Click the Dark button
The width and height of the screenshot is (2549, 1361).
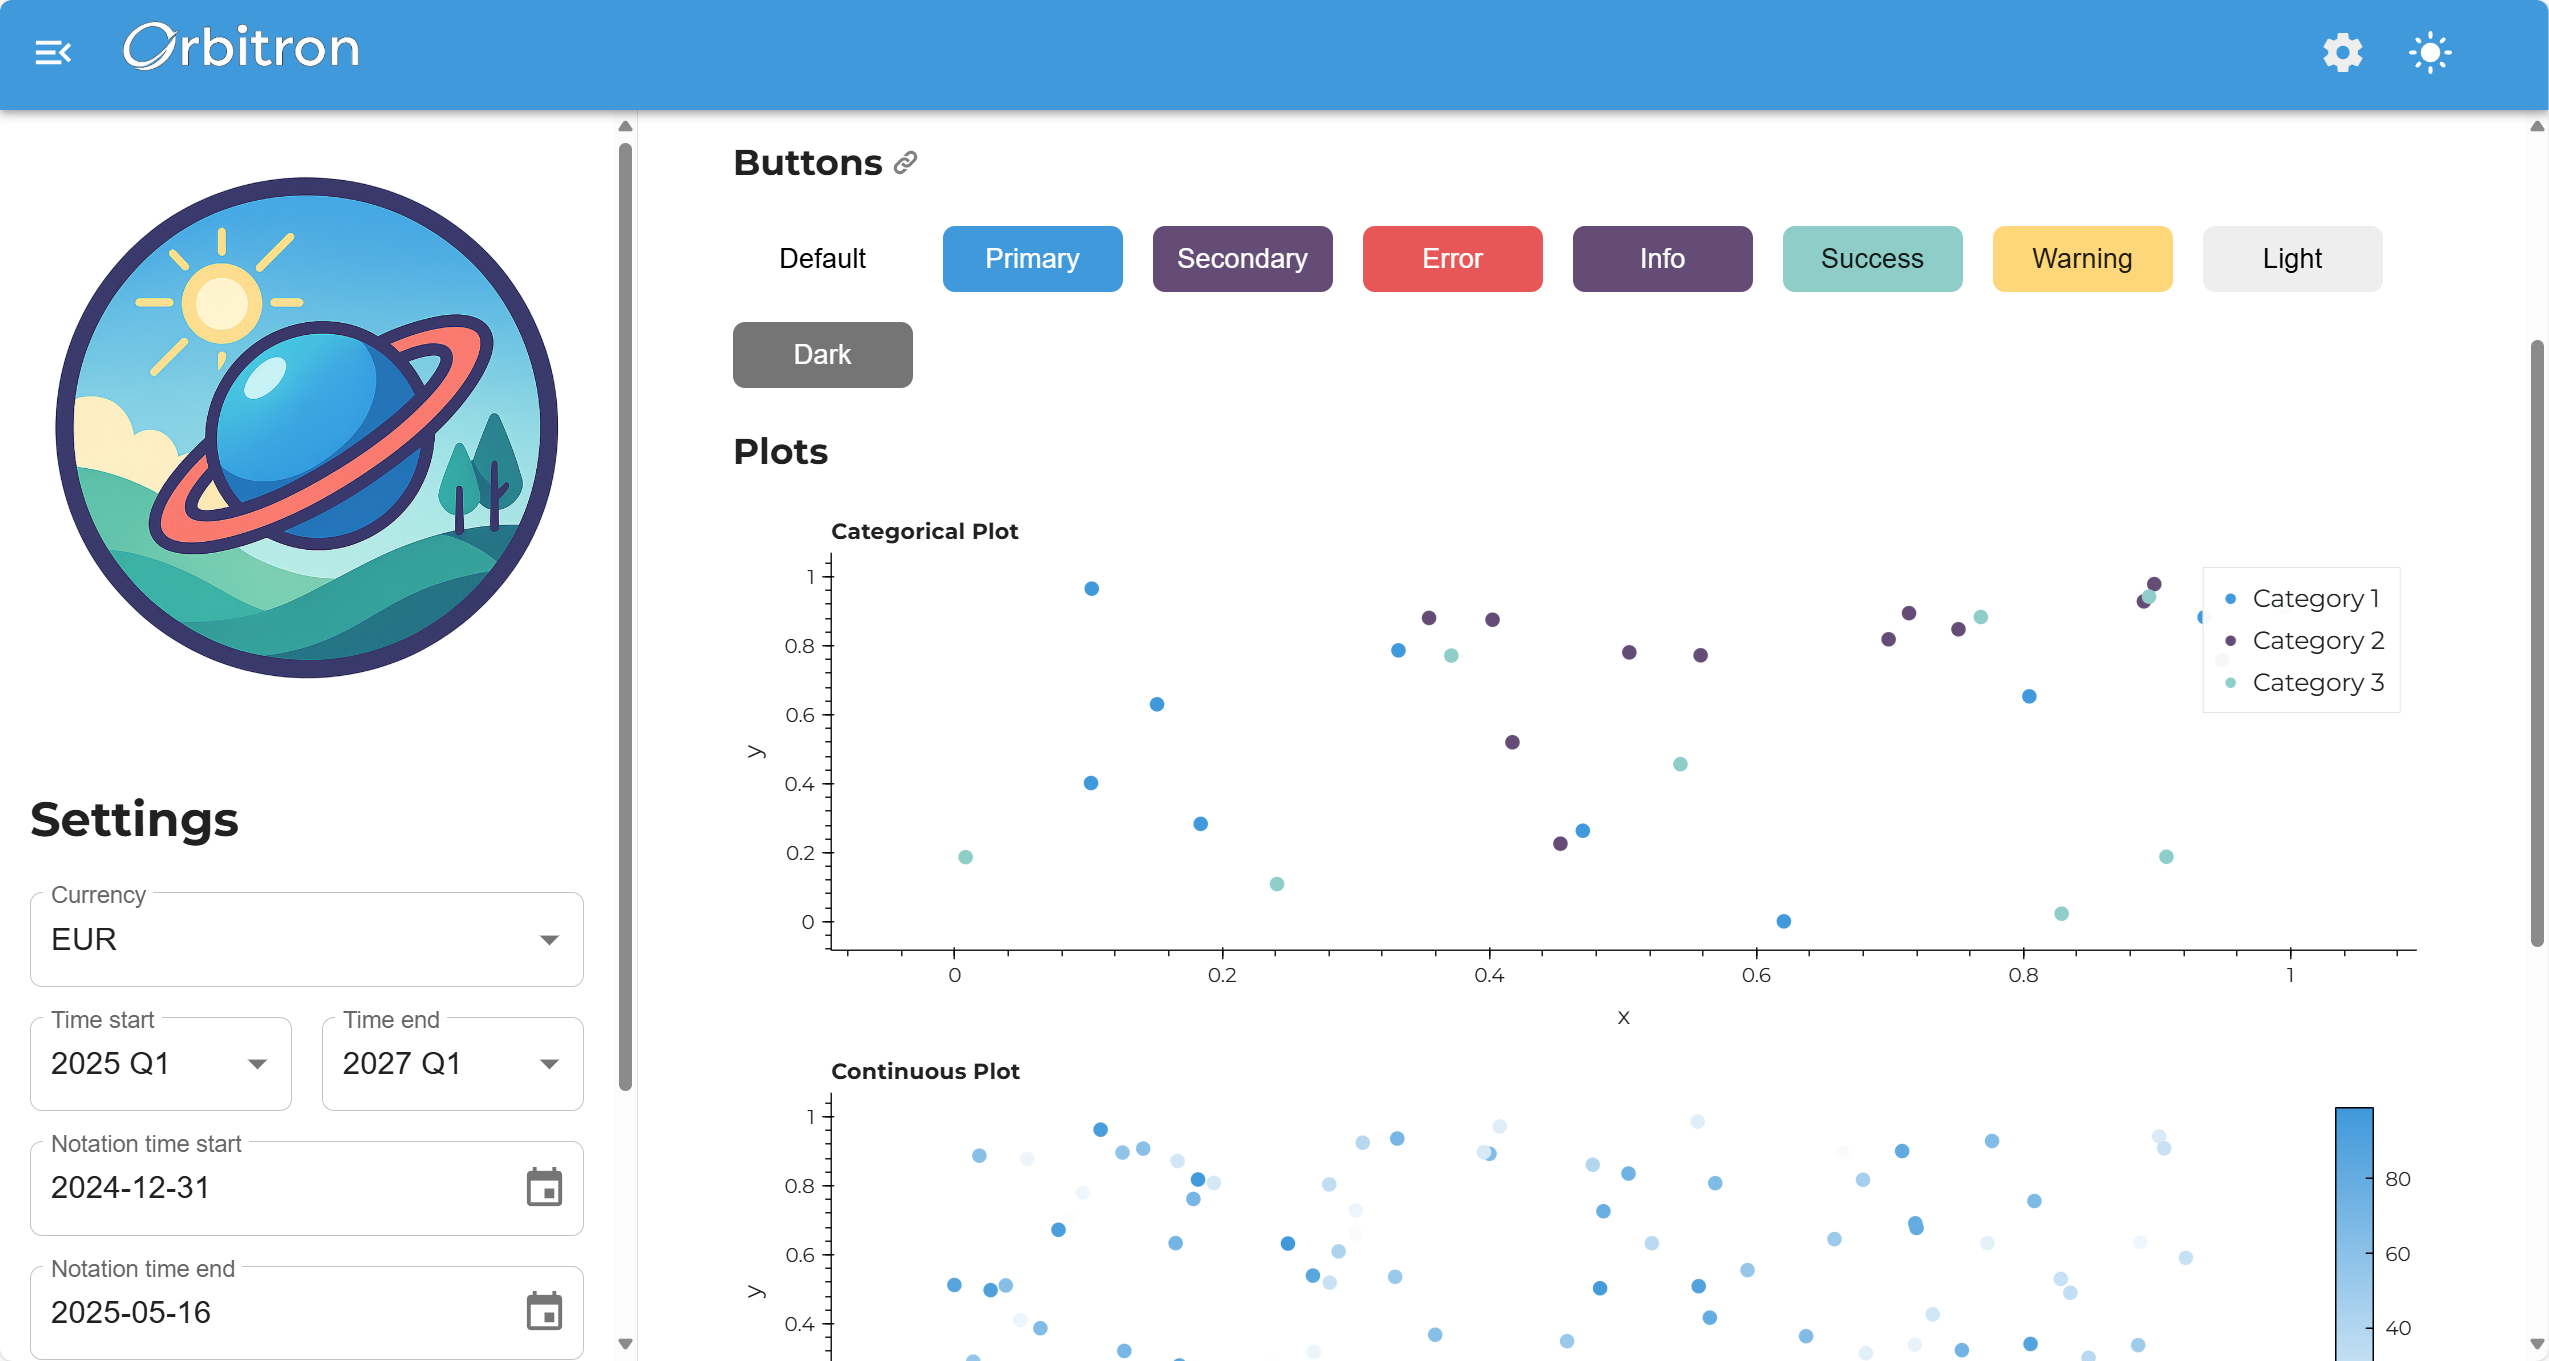coord(822,355)
